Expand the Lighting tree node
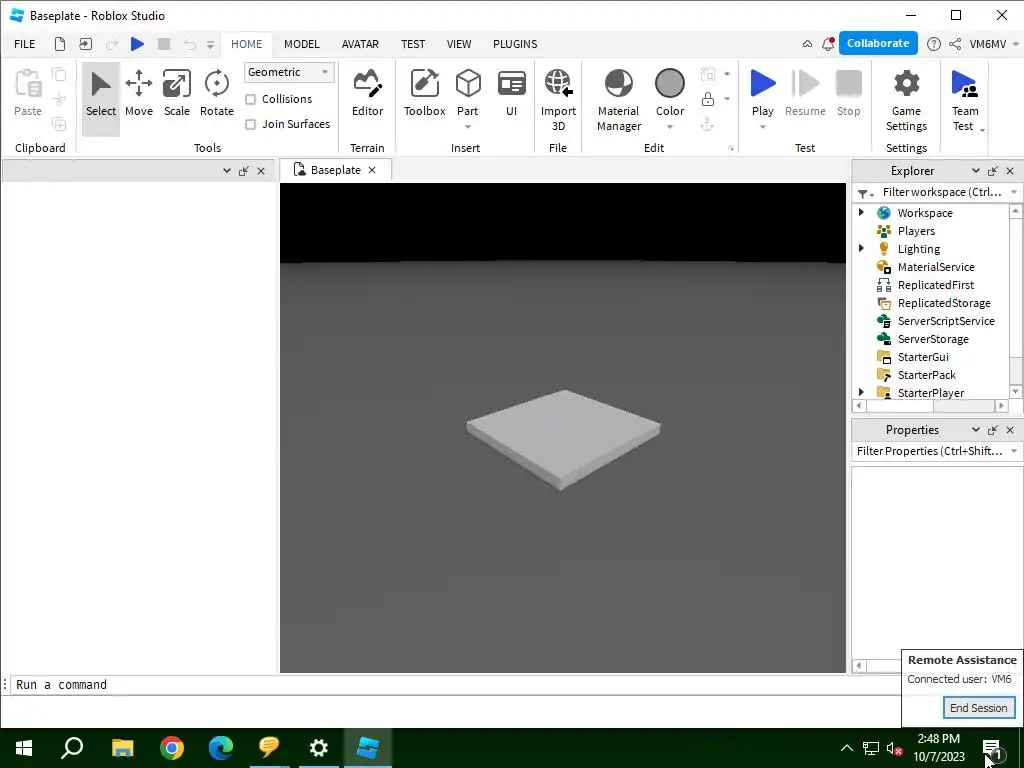This screenshot has width=1024, height=768. (x=861, y=248)
